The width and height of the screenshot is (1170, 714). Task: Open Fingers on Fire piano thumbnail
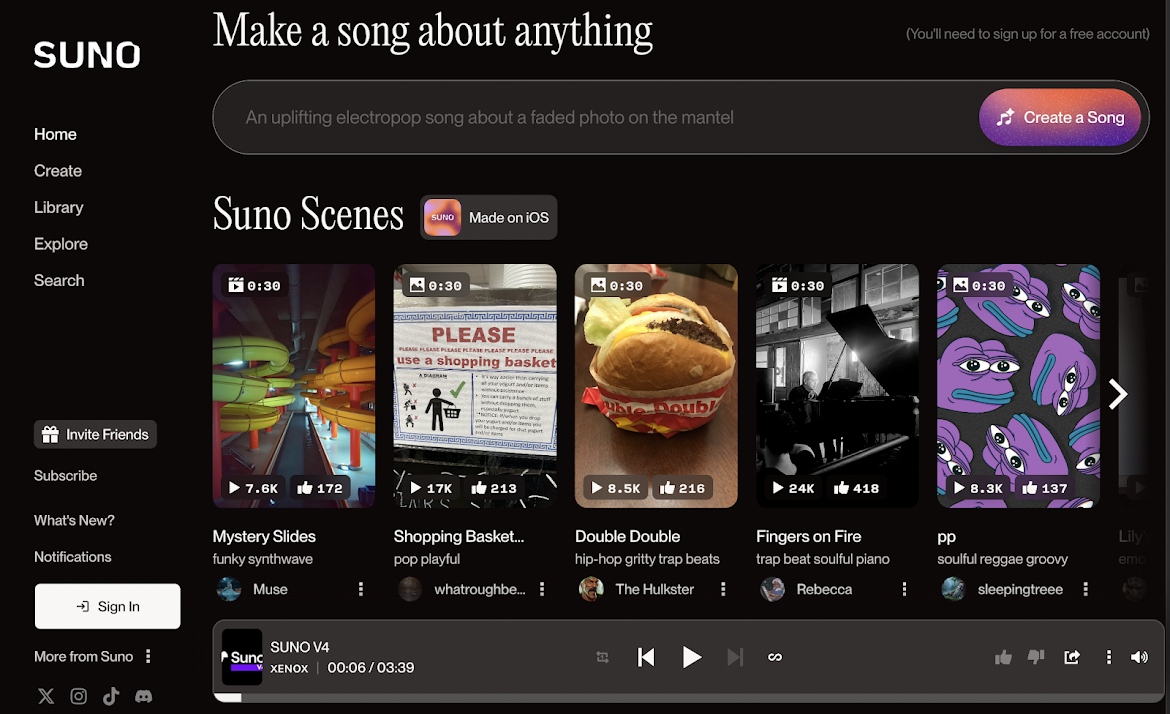click(x=837, y=386)
